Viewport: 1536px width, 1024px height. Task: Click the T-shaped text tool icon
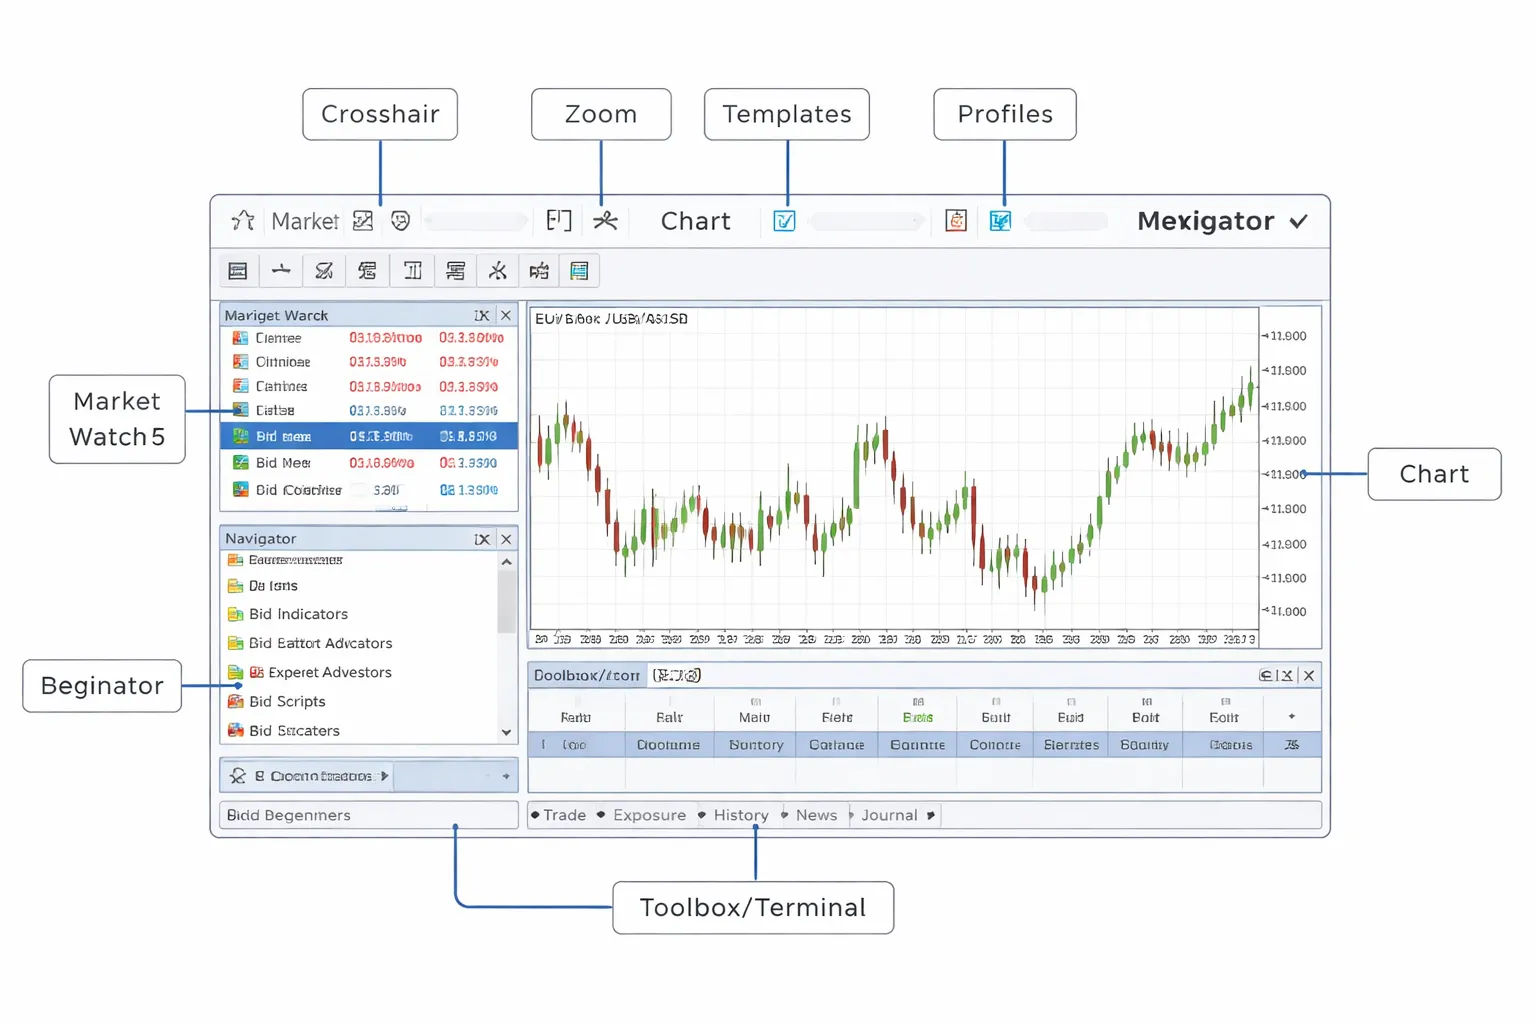412,271
